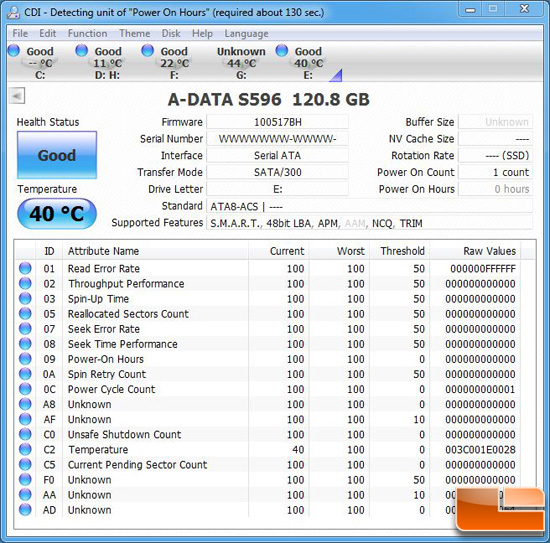Select the Unsafe Shutdown Count attribute name
The image size is (550, 543).
tap(124, 435)
